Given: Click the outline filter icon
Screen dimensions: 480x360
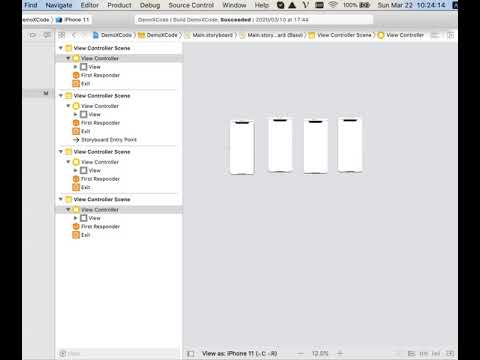Looking at the screenshot, I should coord(62,354).
